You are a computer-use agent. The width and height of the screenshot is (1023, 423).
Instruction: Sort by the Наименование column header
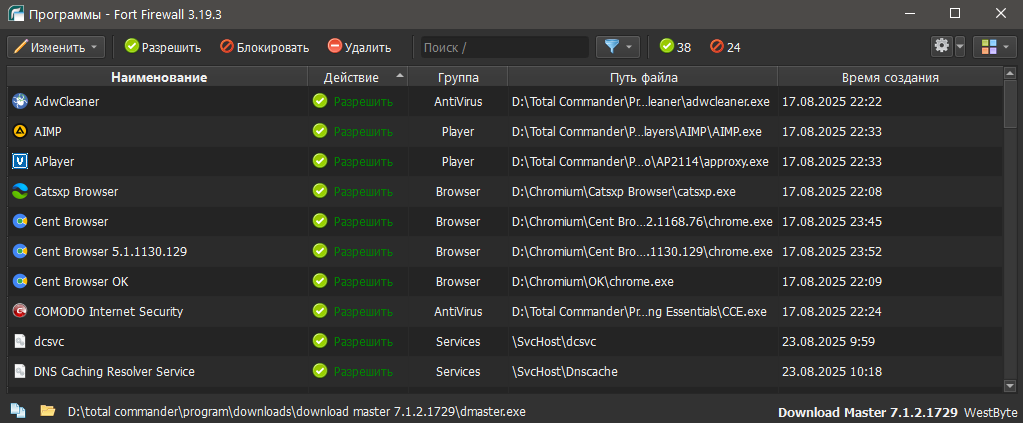tap(159, 78)
